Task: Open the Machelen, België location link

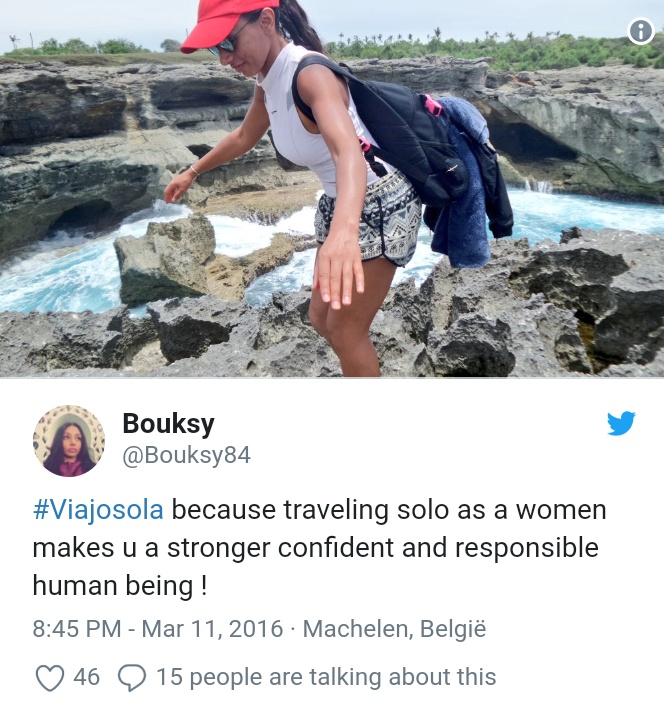Action: (394, 629)
